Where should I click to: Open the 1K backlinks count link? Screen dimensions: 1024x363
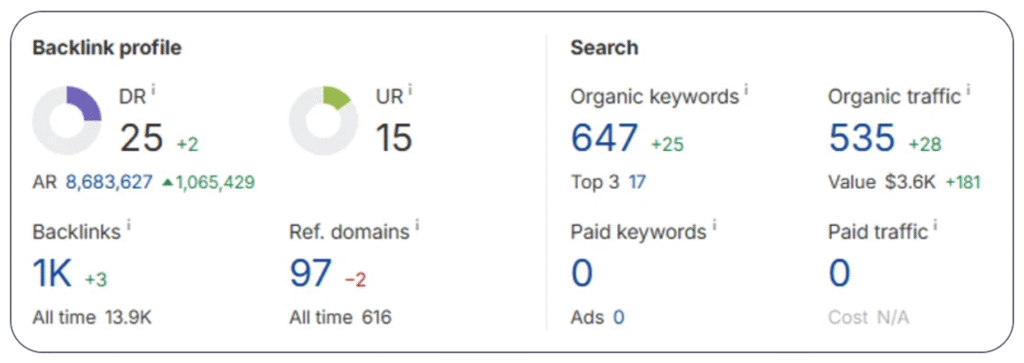point(52,273)
